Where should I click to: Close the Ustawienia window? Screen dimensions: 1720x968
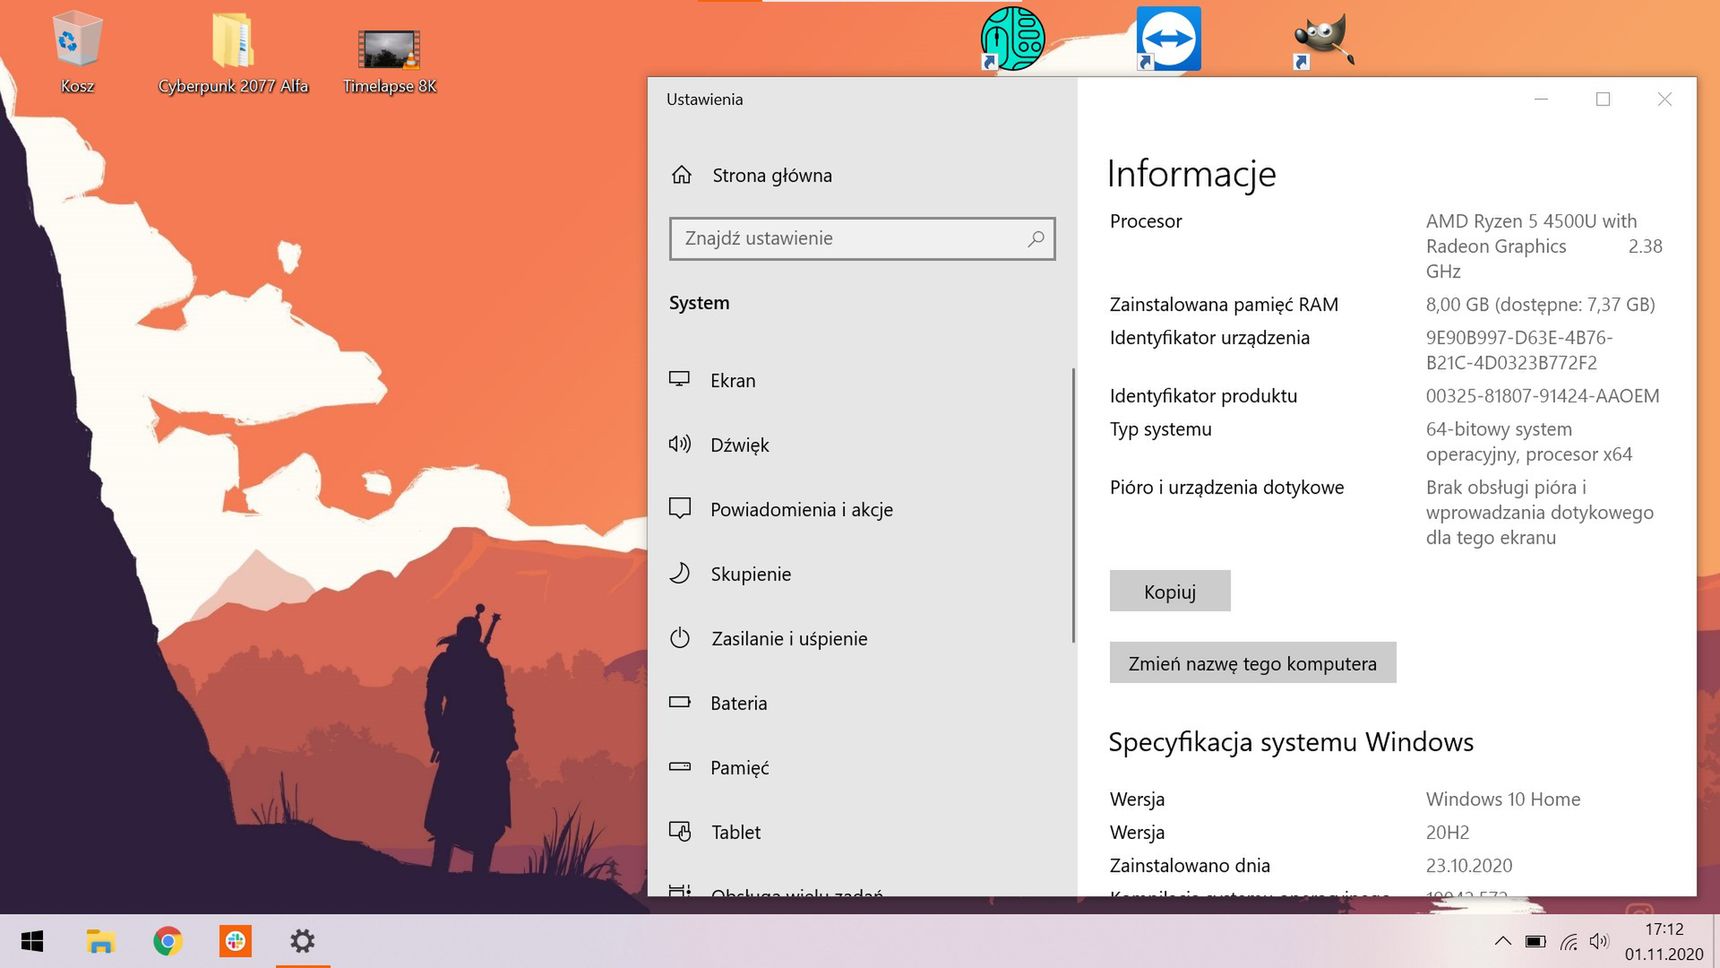click(x=1665, y=99)
